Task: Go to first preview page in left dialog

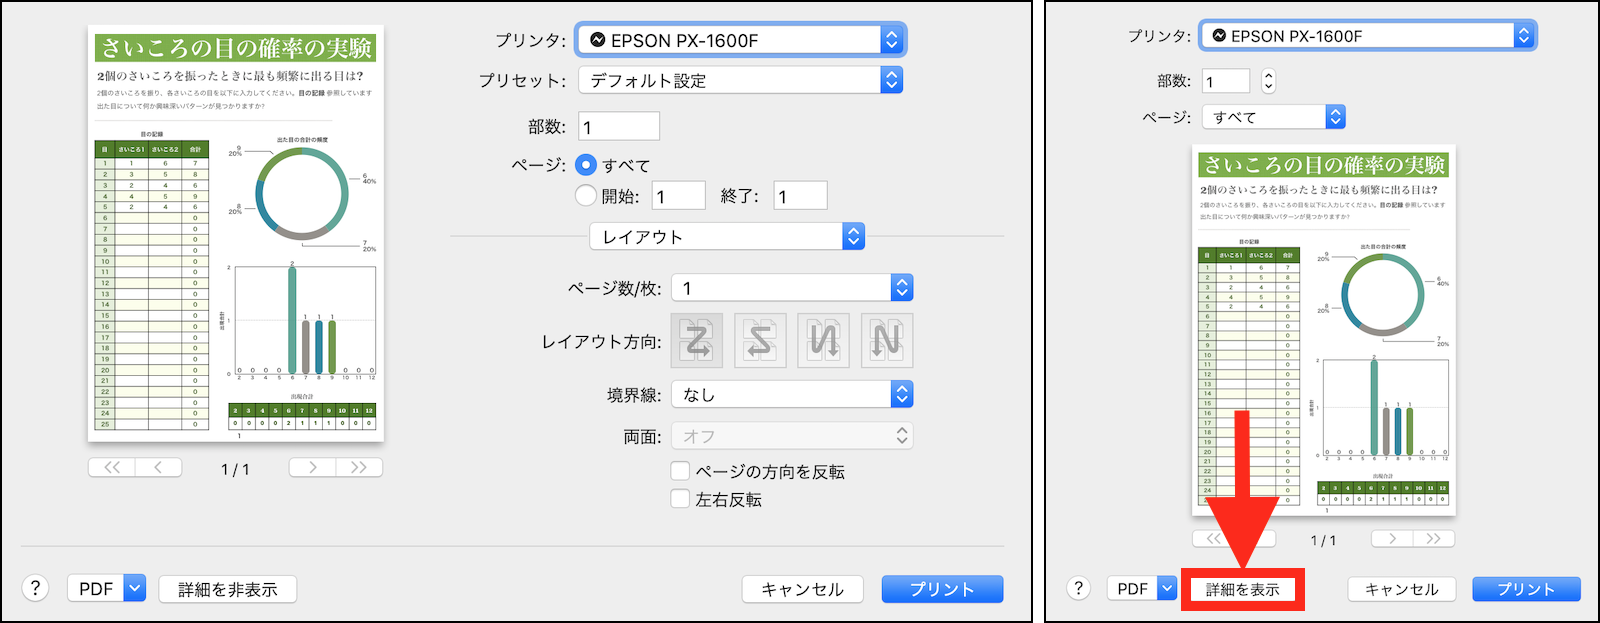Action: point(112,467)
